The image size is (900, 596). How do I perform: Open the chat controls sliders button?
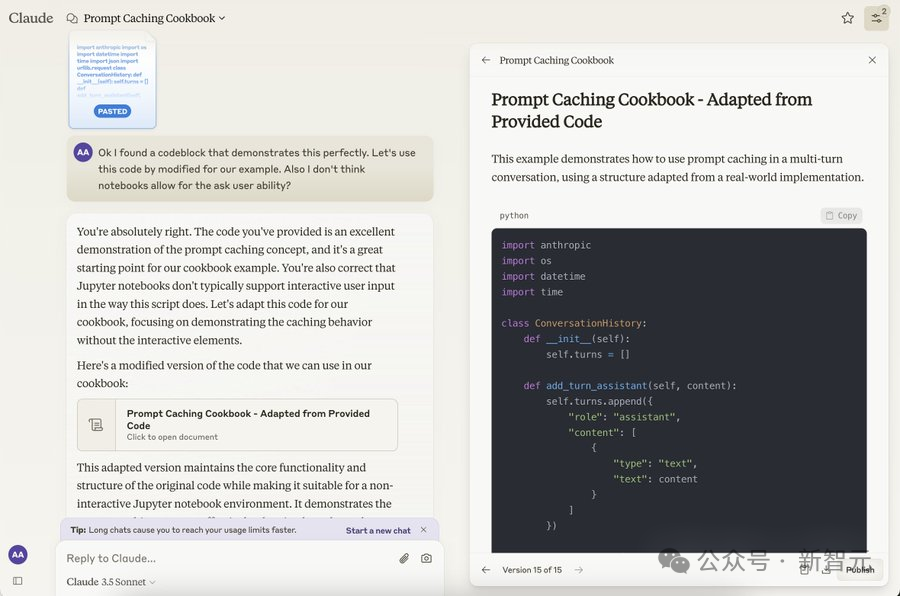point(876,18)
